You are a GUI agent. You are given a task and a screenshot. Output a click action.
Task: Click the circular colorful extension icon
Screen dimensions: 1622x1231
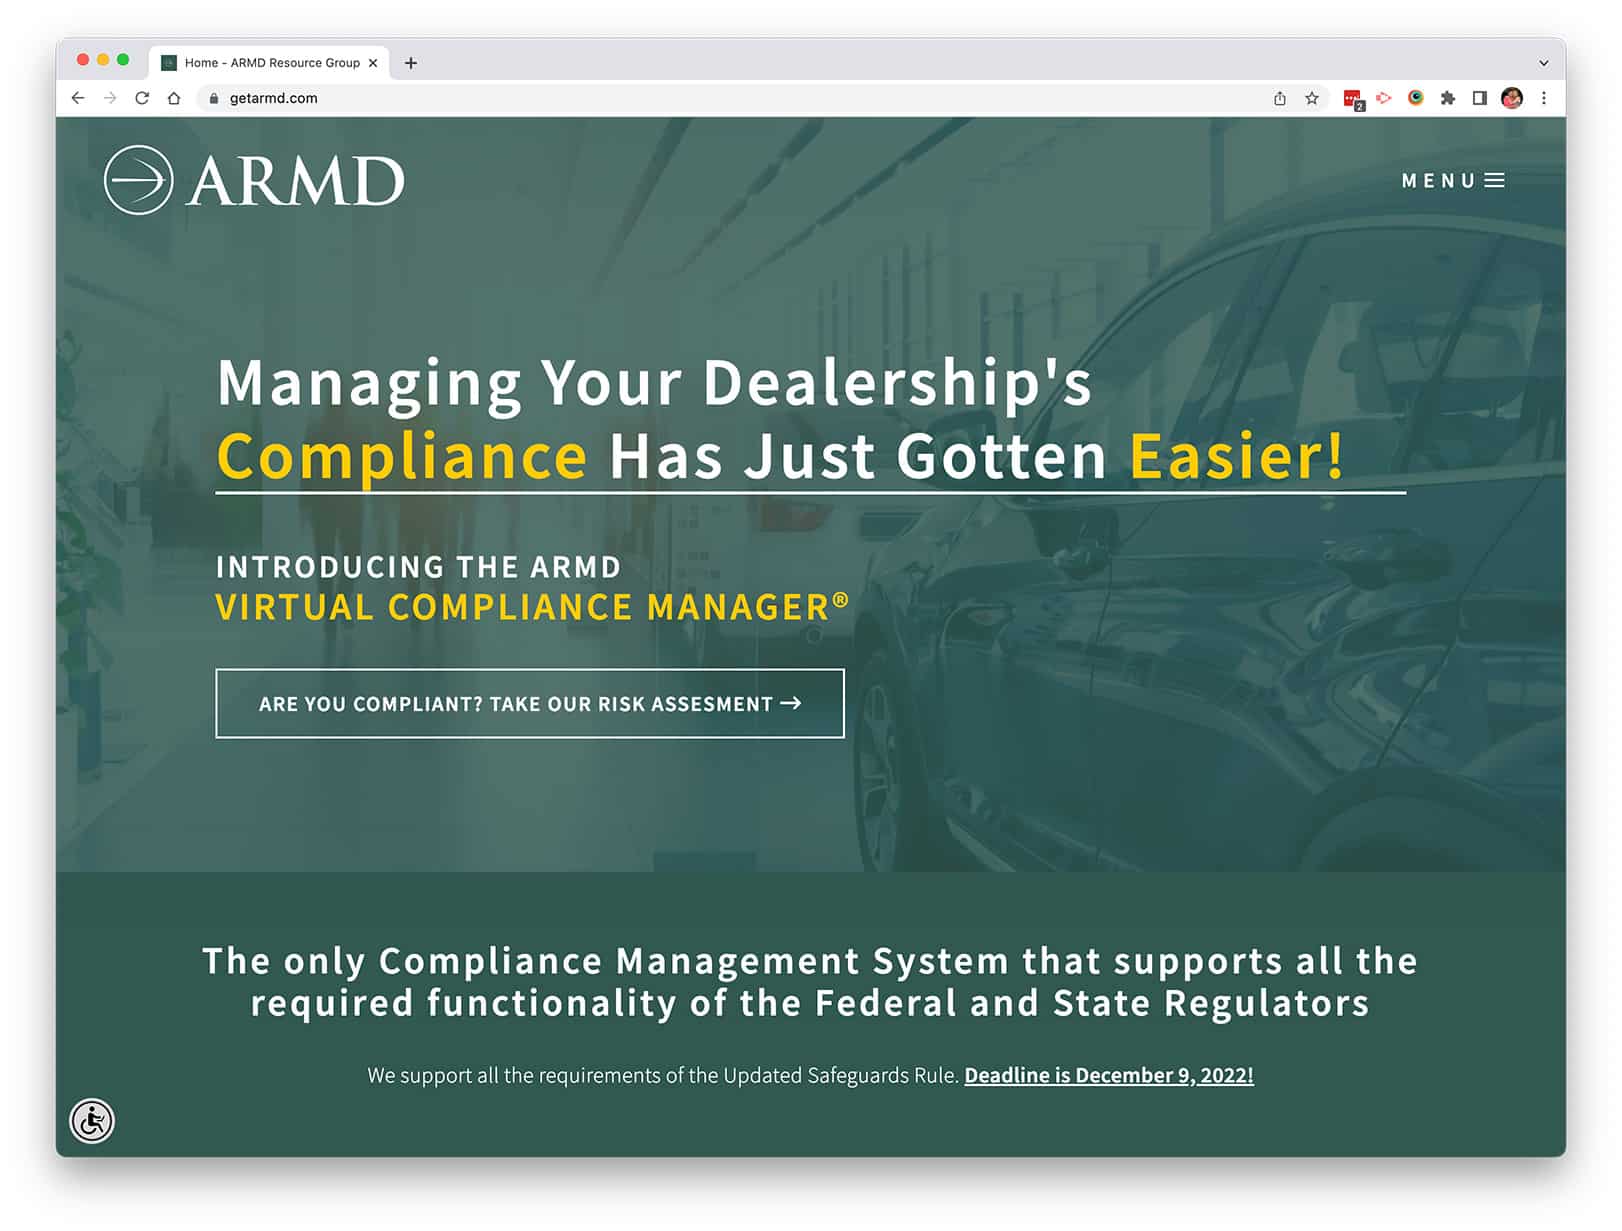pos(1416,98)
